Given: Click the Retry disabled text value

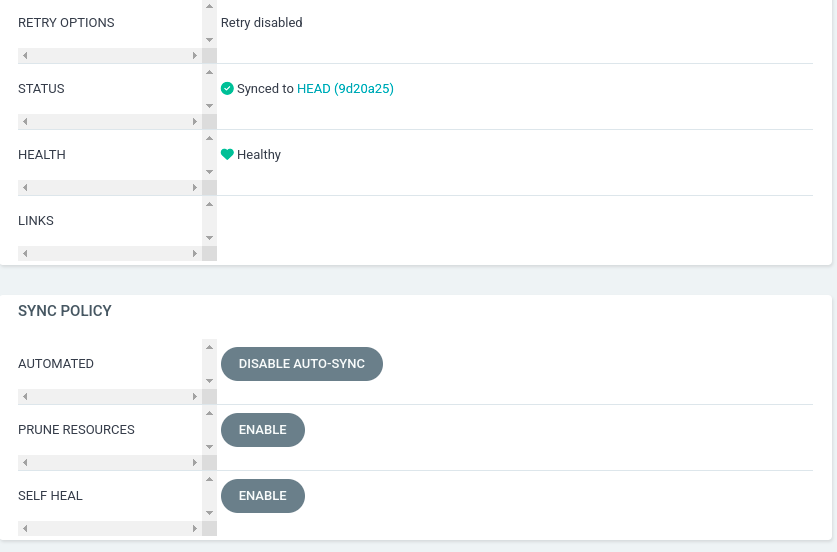Looking at the screenshot, I should point(262,23).
